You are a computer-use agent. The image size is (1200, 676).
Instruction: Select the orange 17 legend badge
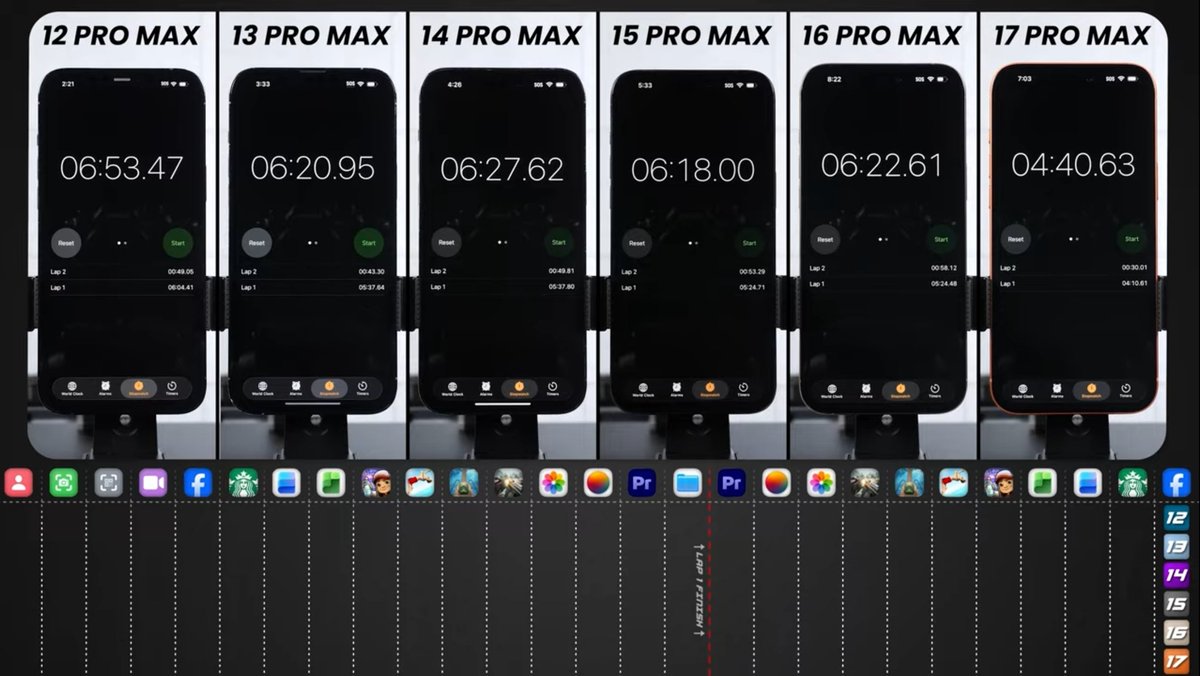click(1176, 660)
